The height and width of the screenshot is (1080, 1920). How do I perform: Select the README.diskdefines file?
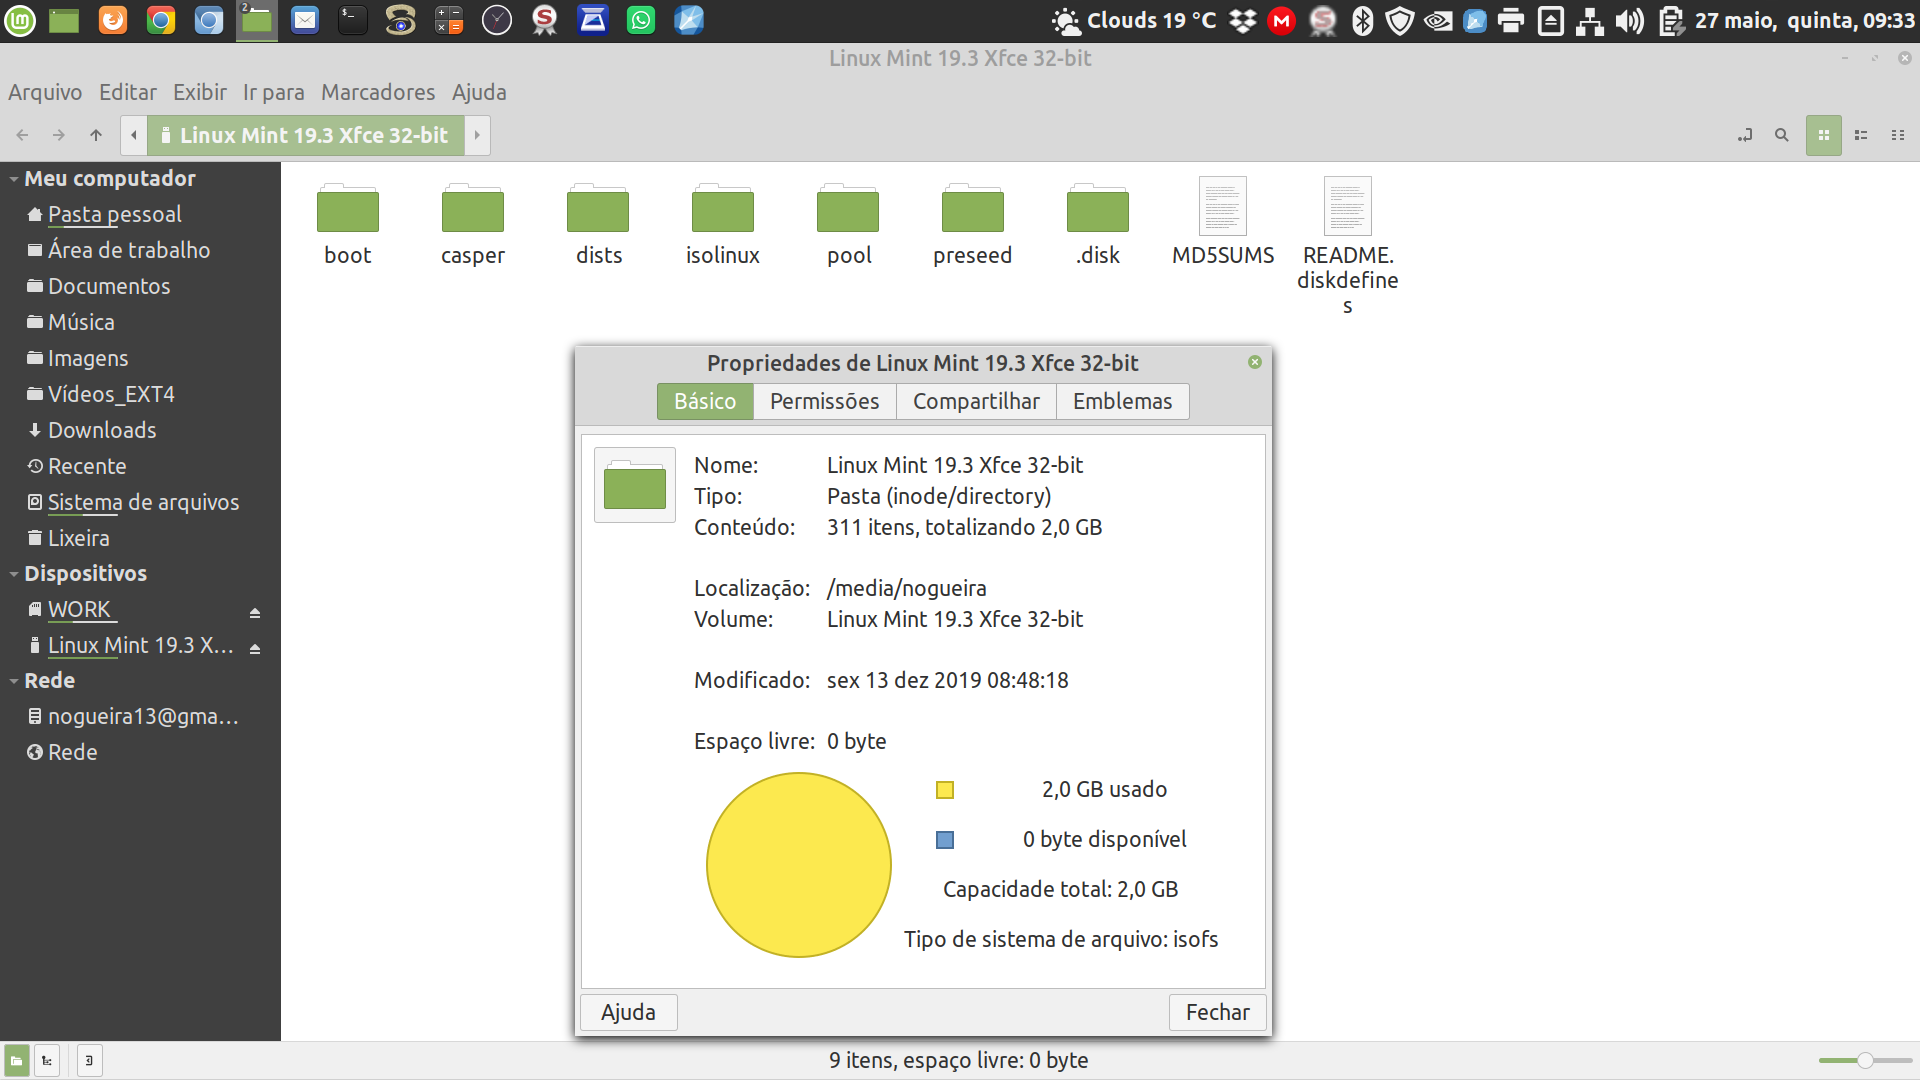1348,246
